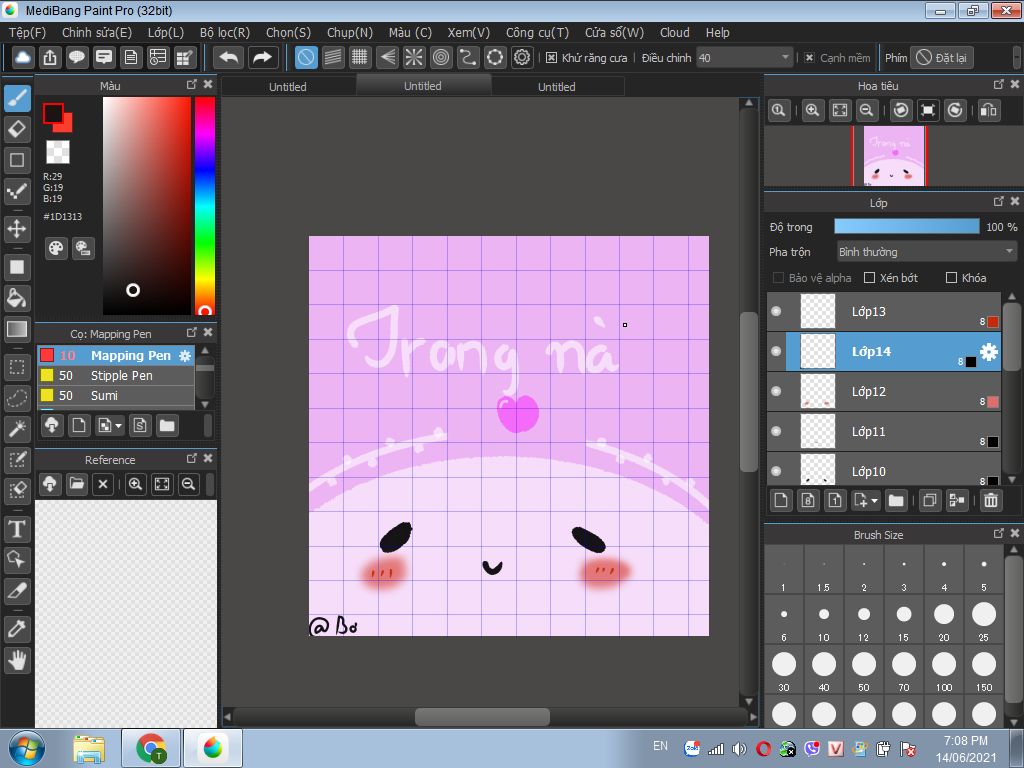Select the Magic Wand tool

[x=17, y=428]
